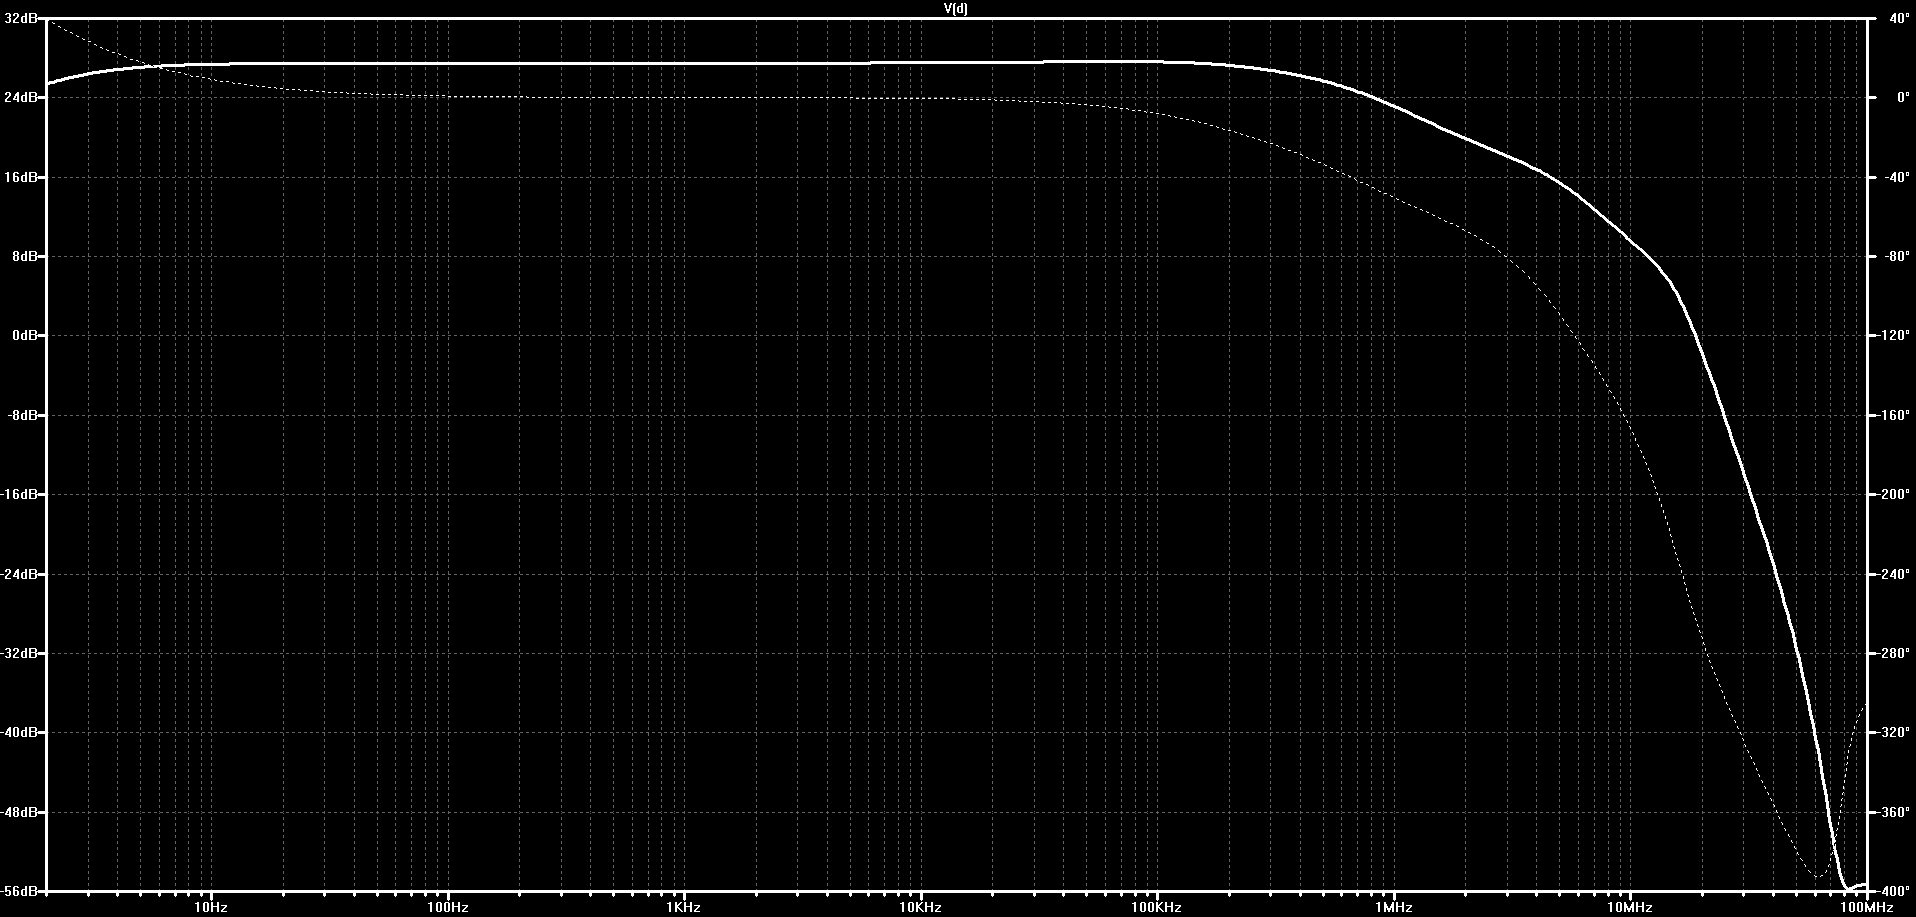This screenshot has width=1916, height=917.
Task: Click the 8dB magnitude axis label
Action: pos(25,257)
